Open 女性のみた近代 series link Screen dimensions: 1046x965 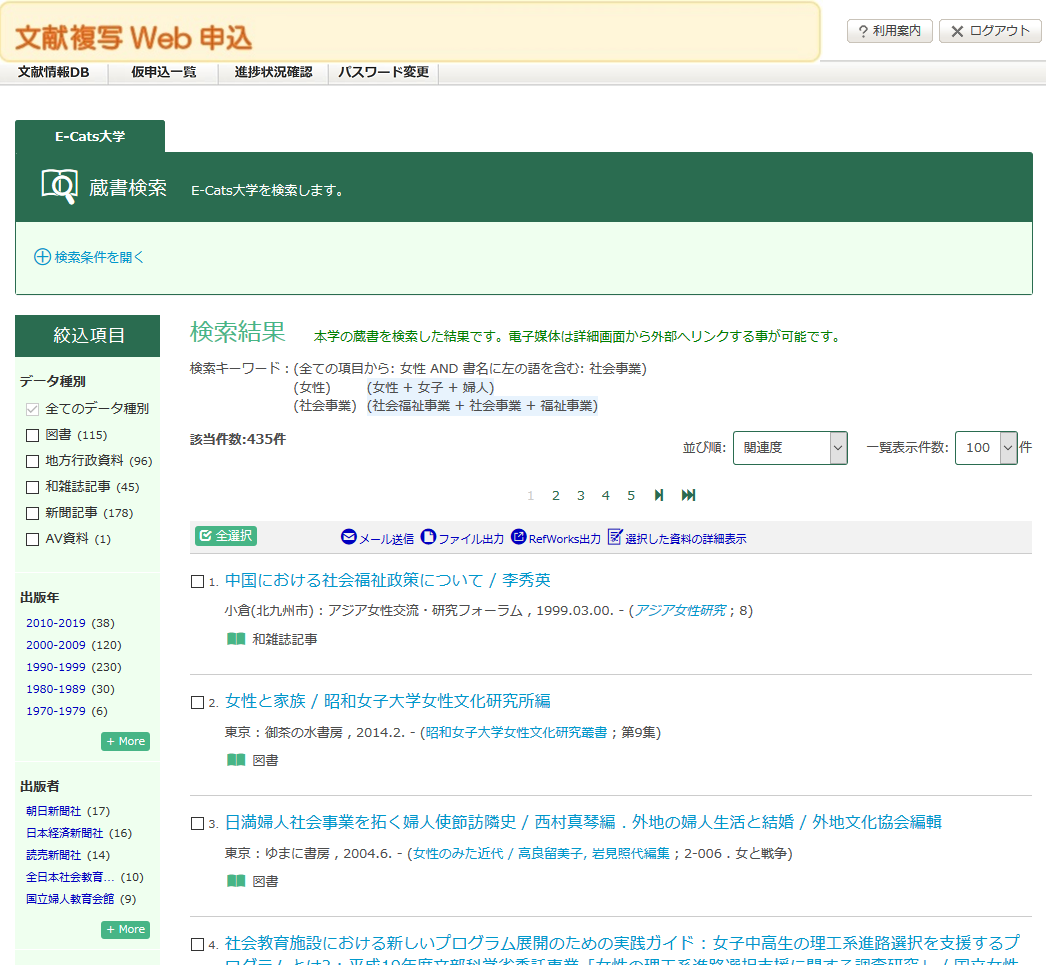click(x=541, y=853)
